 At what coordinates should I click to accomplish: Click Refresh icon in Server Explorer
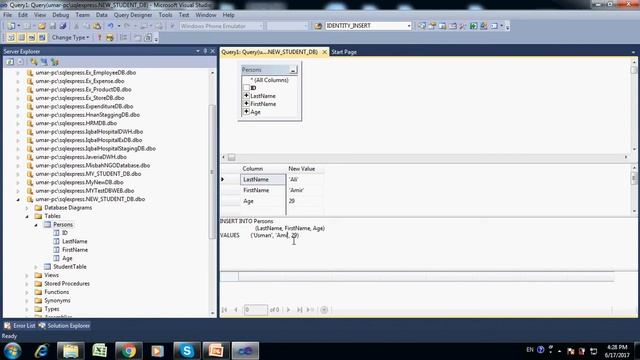pos(10,62)
